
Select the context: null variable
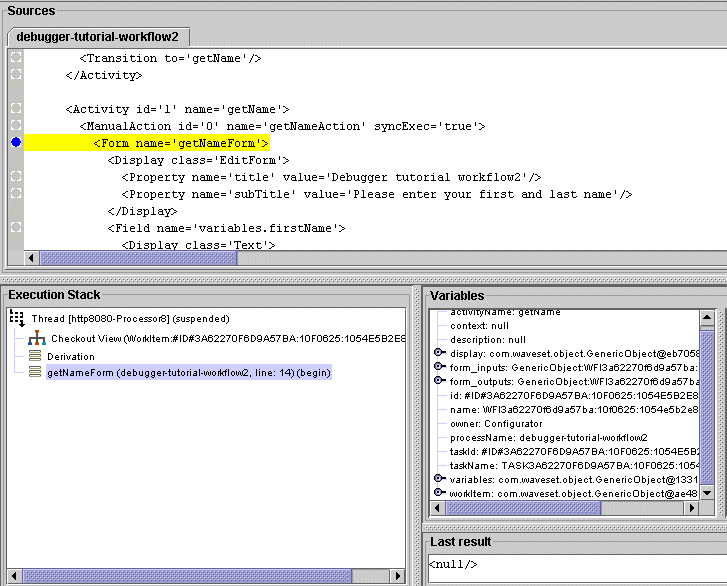click(x=479, y=326)
